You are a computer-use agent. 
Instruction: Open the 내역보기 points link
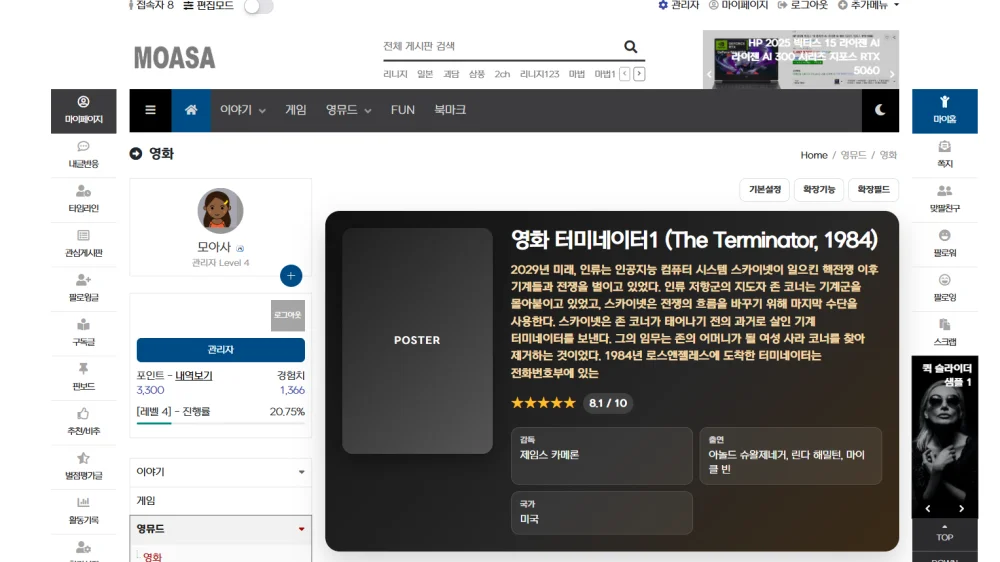pos(194,376)
